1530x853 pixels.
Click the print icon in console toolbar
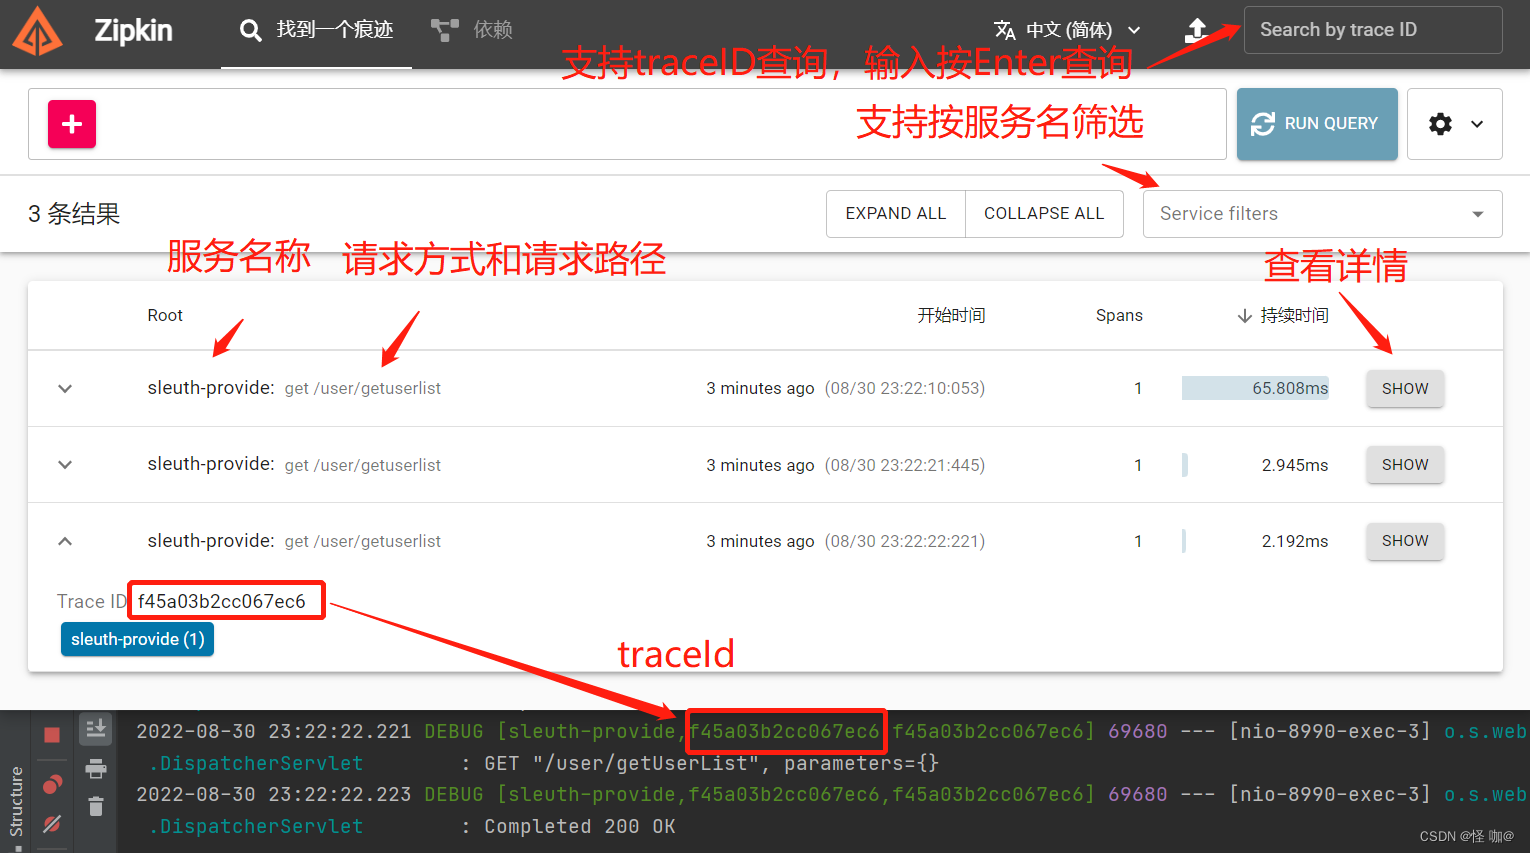click(x=96, y=768)
